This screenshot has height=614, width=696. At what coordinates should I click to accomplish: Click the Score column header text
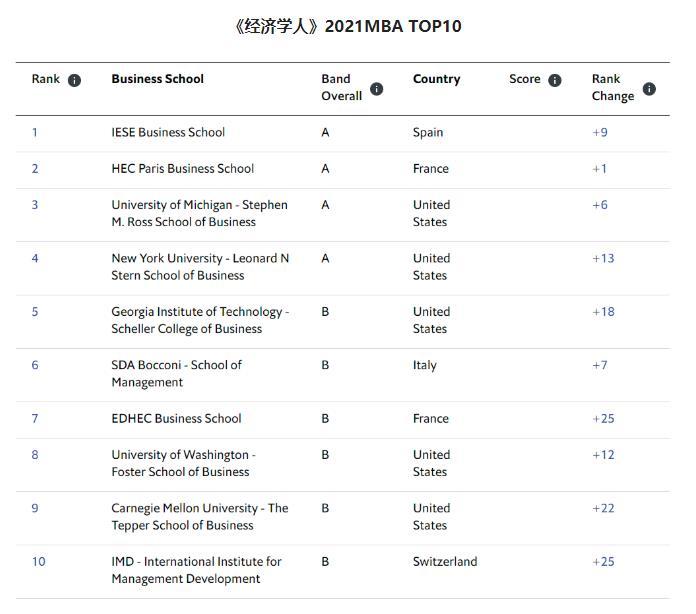(525, 79)
